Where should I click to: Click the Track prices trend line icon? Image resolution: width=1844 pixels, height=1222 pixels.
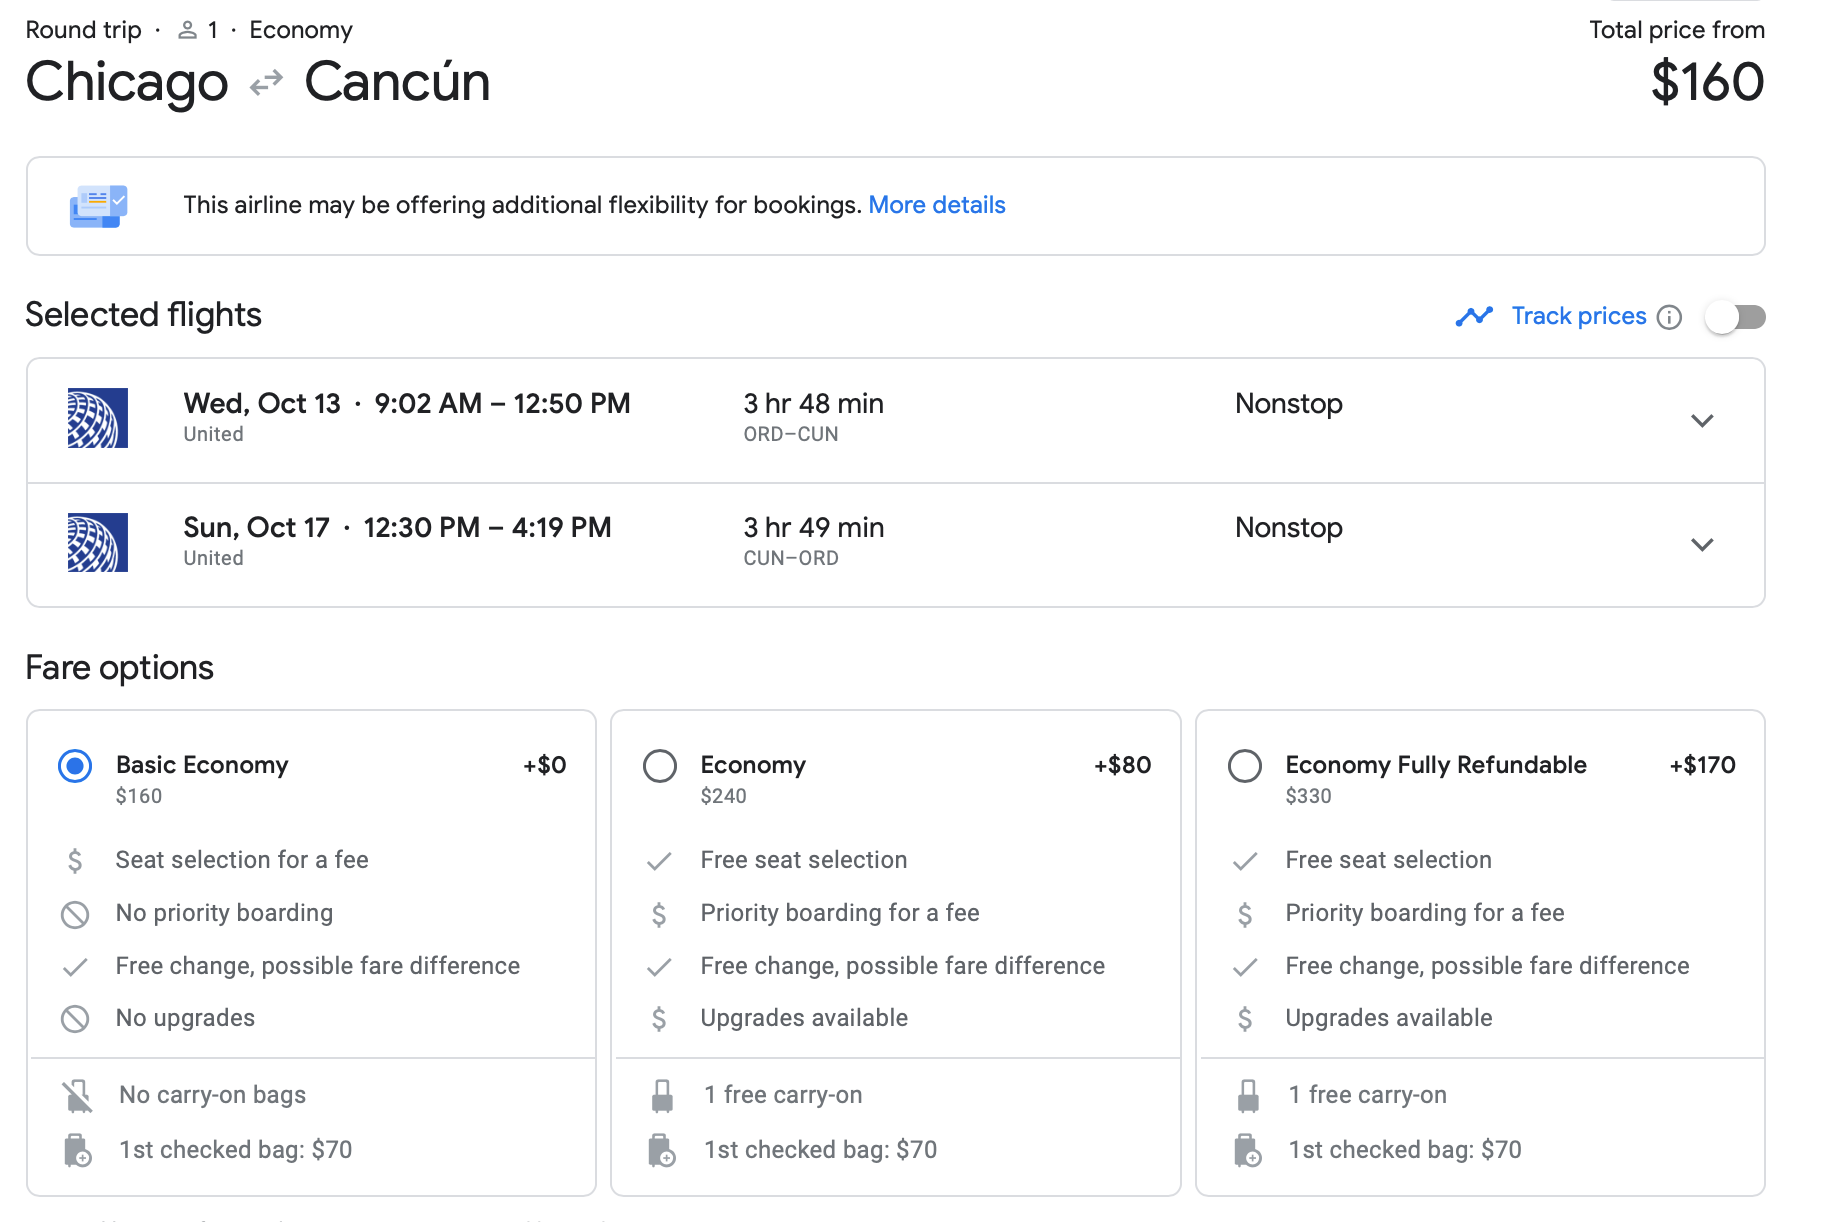coord(1474,317)
